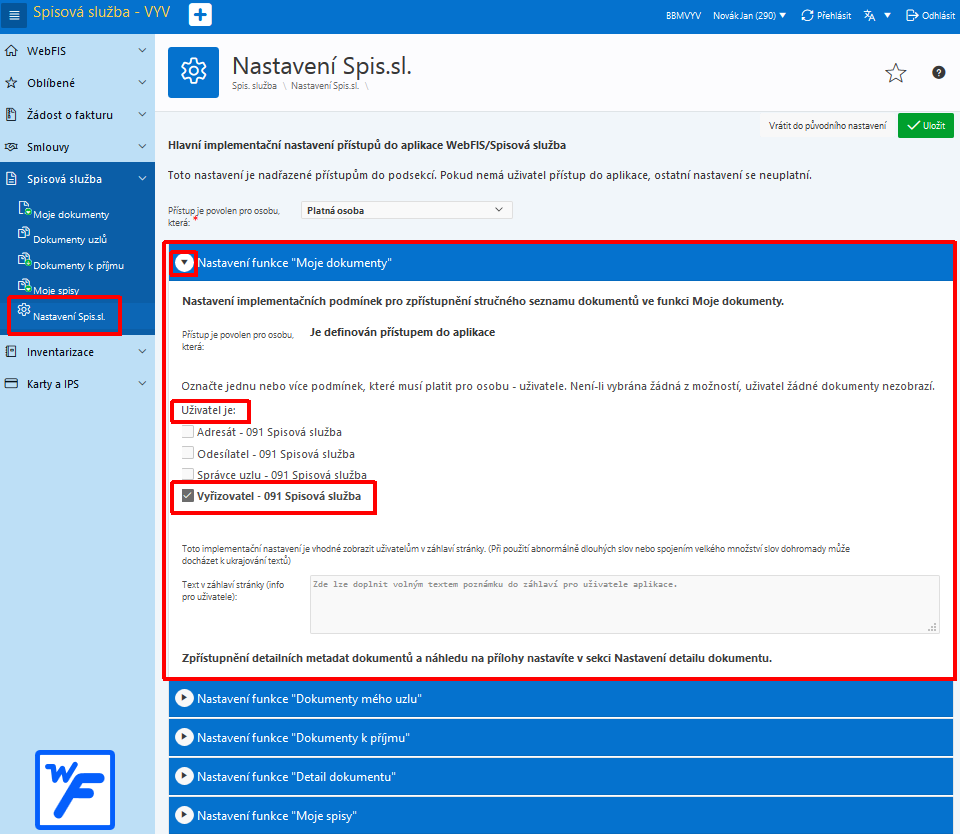The image size is (960, 834).
Task: Open help via question mark icon
Action: 938,73
